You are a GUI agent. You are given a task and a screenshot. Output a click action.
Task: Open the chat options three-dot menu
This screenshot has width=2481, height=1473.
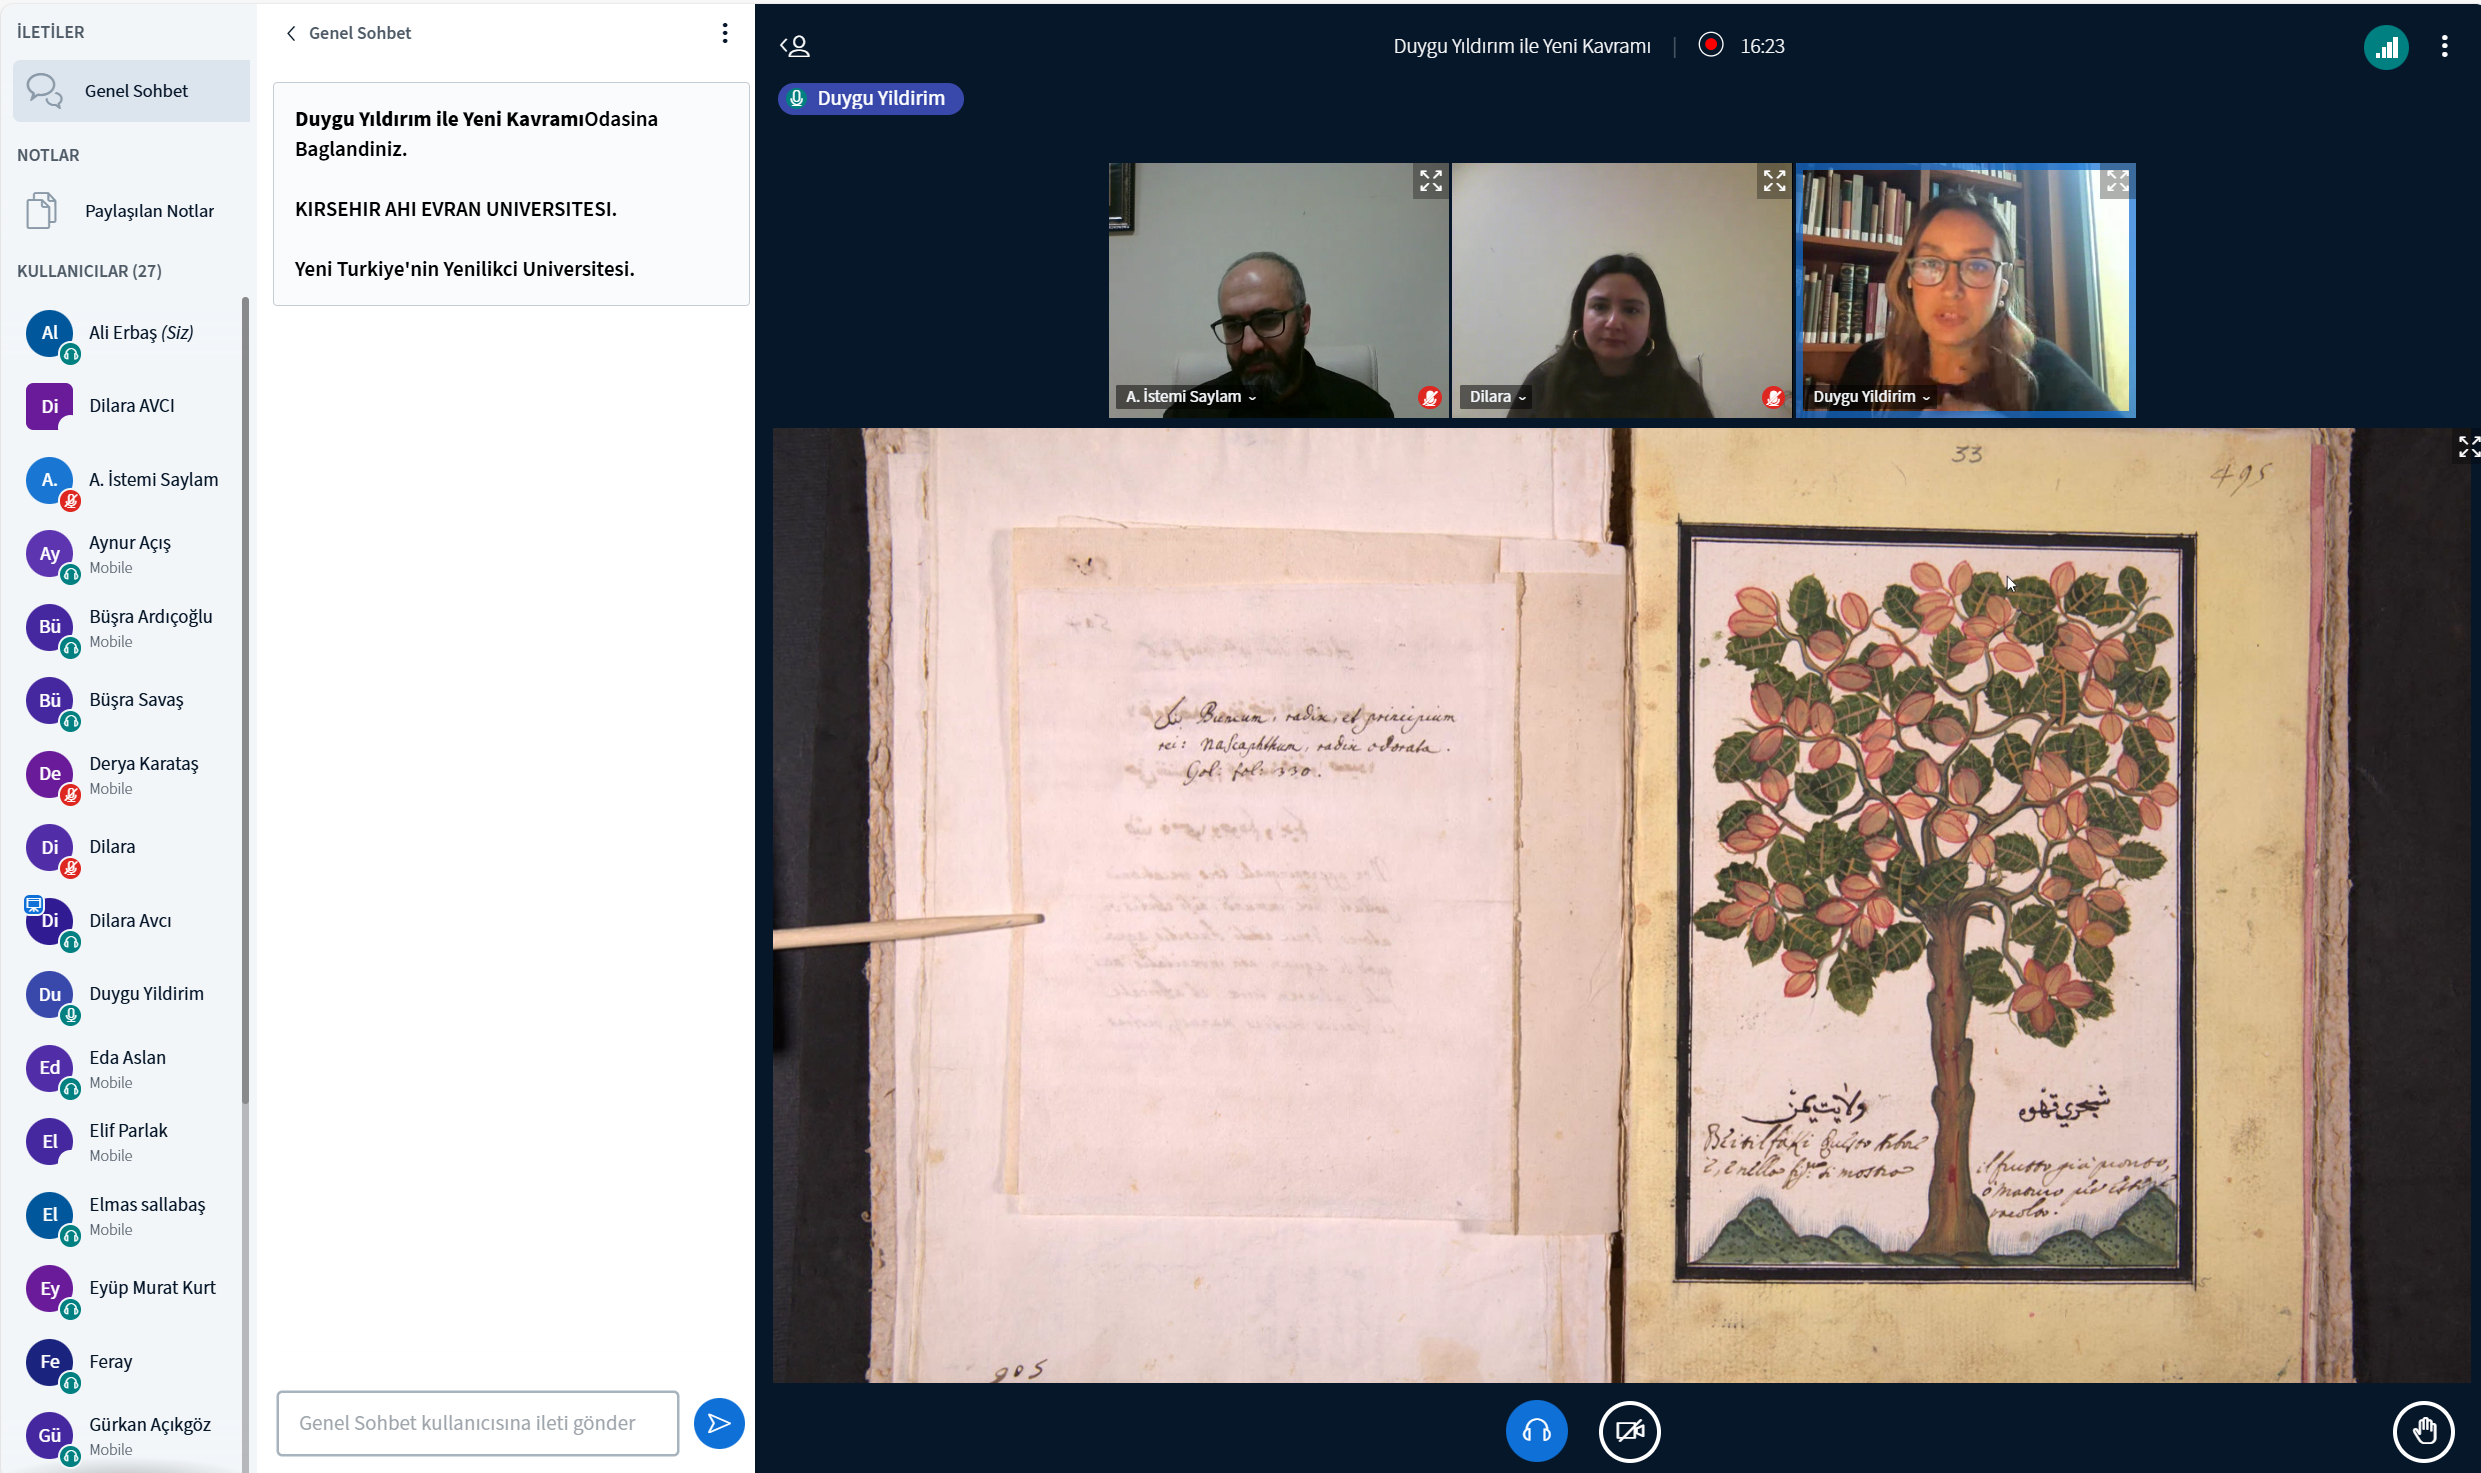click(725, 33)
